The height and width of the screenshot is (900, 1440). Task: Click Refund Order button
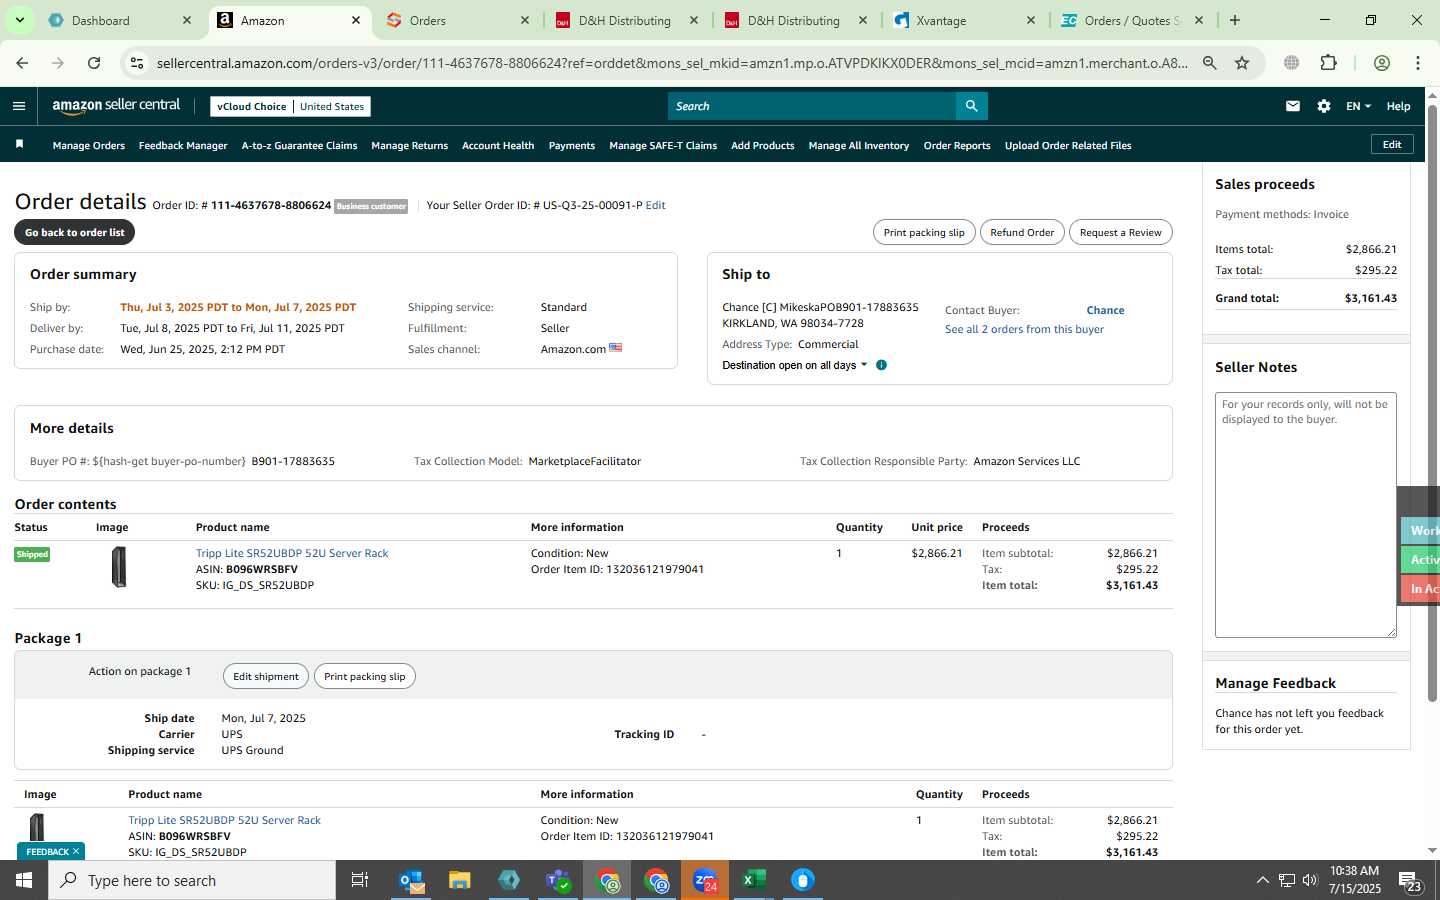pyautogui.click(x=1022, y=232)
